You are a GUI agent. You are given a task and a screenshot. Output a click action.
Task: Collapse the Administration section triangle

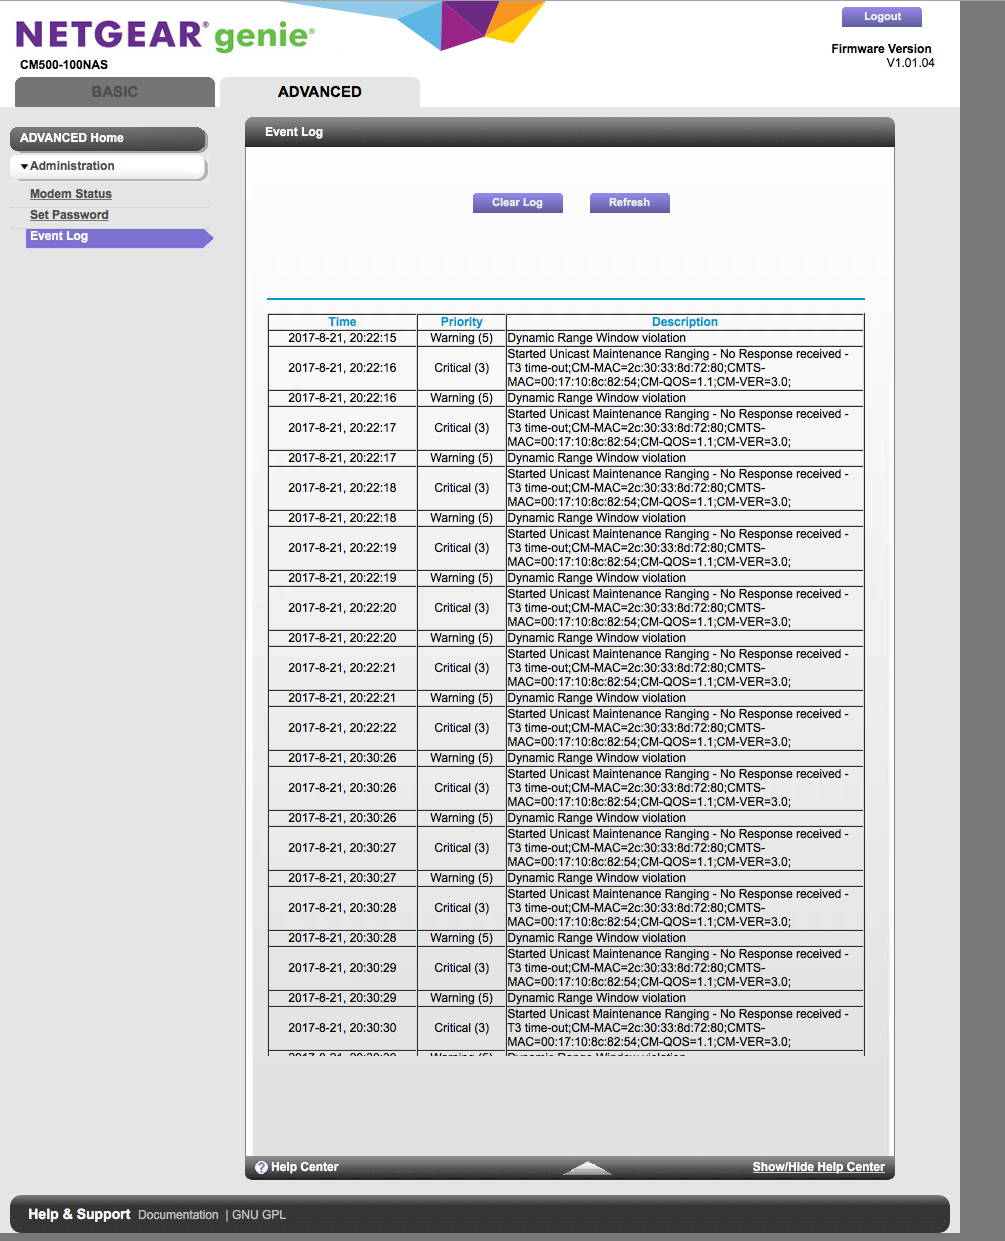pyautogui.click(x=24, y=166)
